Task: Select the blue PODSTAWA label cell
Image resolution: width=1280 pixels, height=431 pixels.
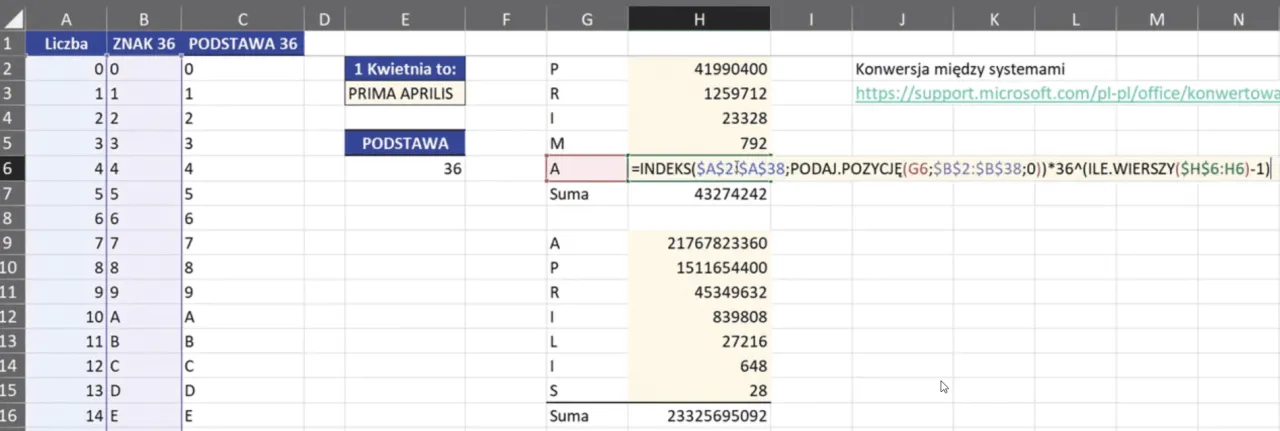Action: pyautogui.click(x=404, y=143)
